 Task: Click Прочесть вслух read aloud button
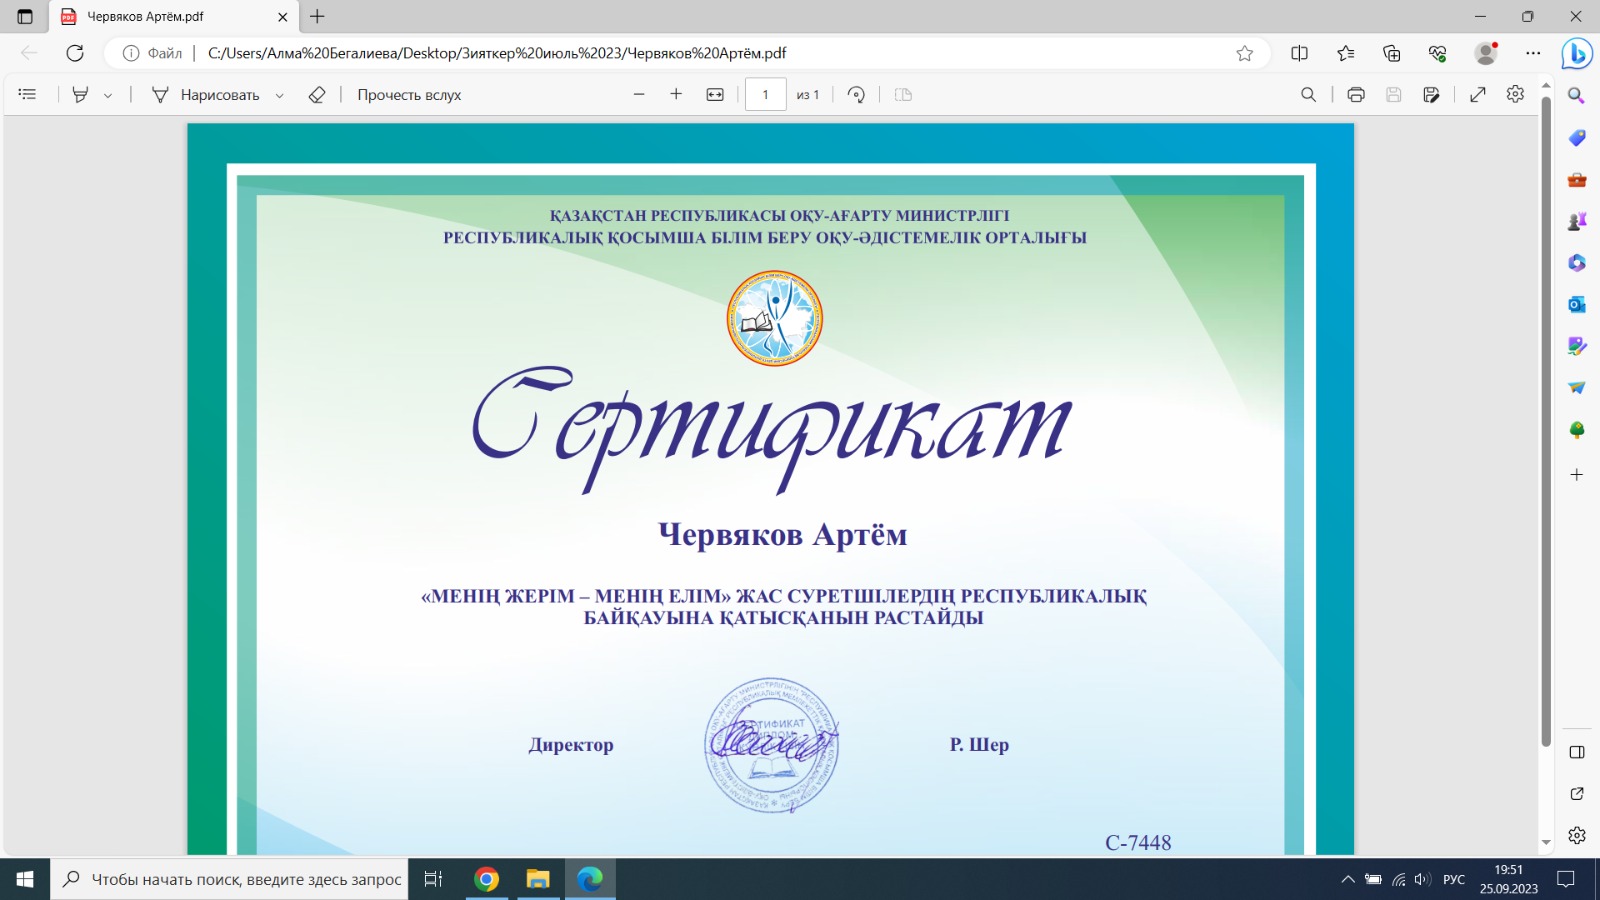[409, 94]
